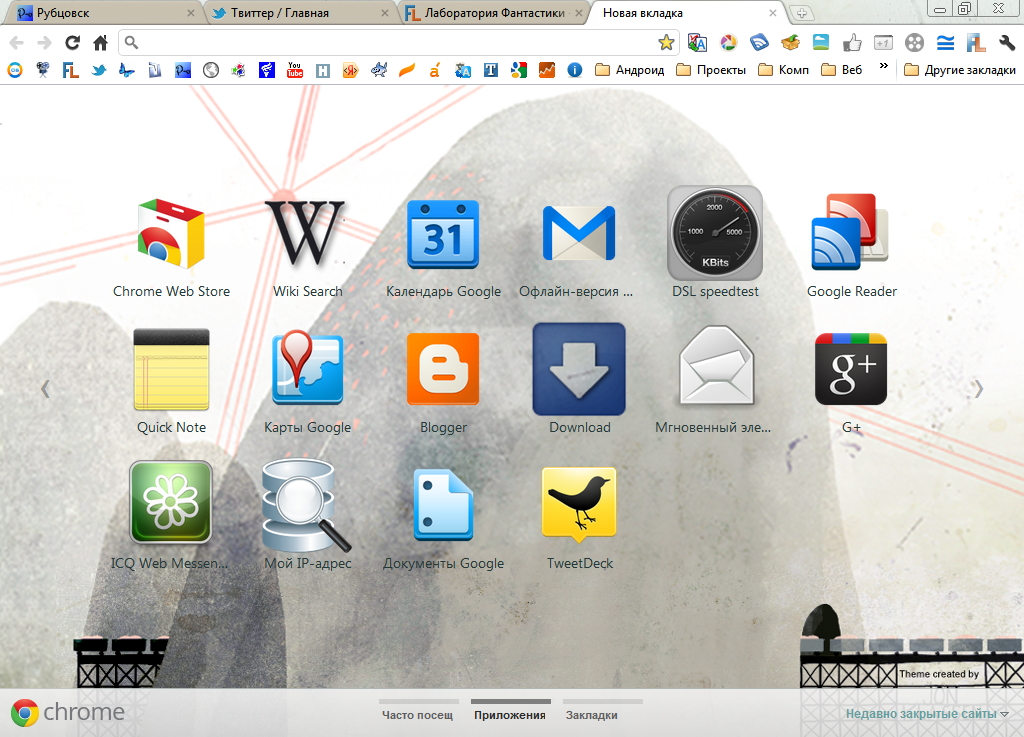Click the bookmark star in address bar

(666, 43)
